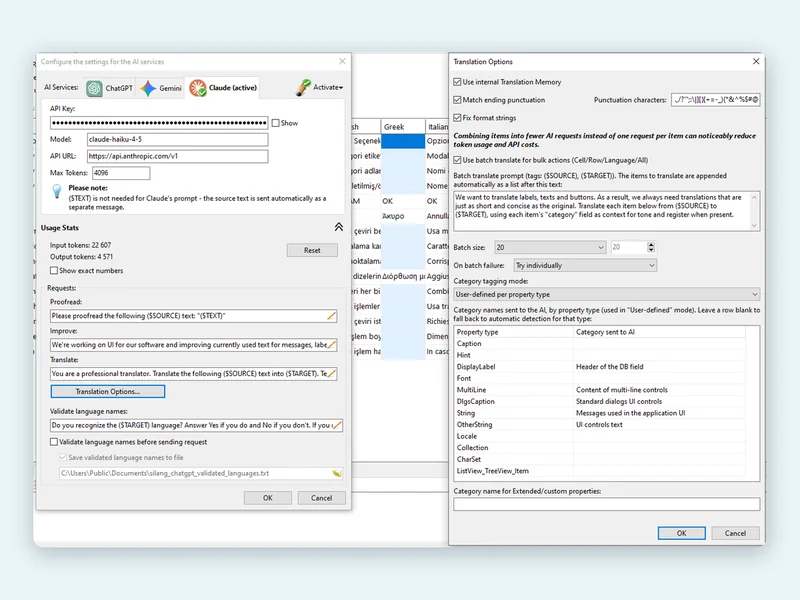The width and height of the screenshot is (800, 600).
Task: Open Translation Options button
Action: click(108, 391)
